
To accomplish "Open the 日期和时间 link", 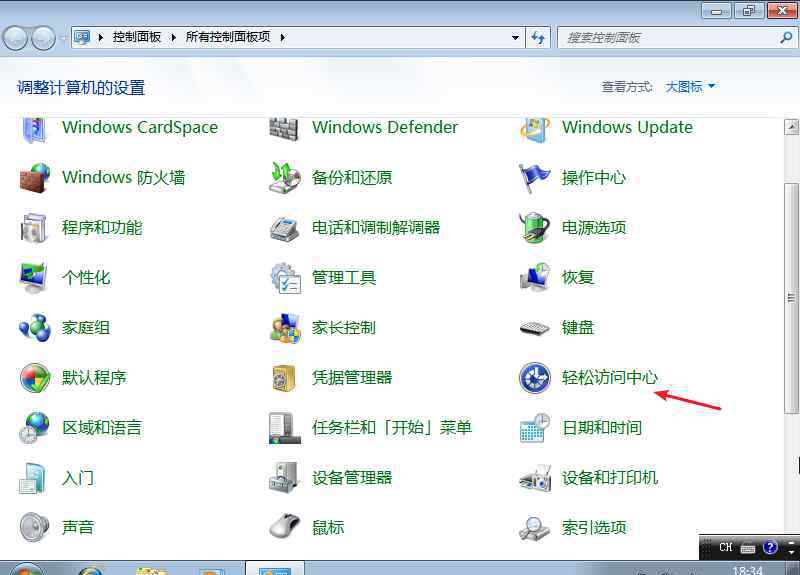I will pos(602,428).
